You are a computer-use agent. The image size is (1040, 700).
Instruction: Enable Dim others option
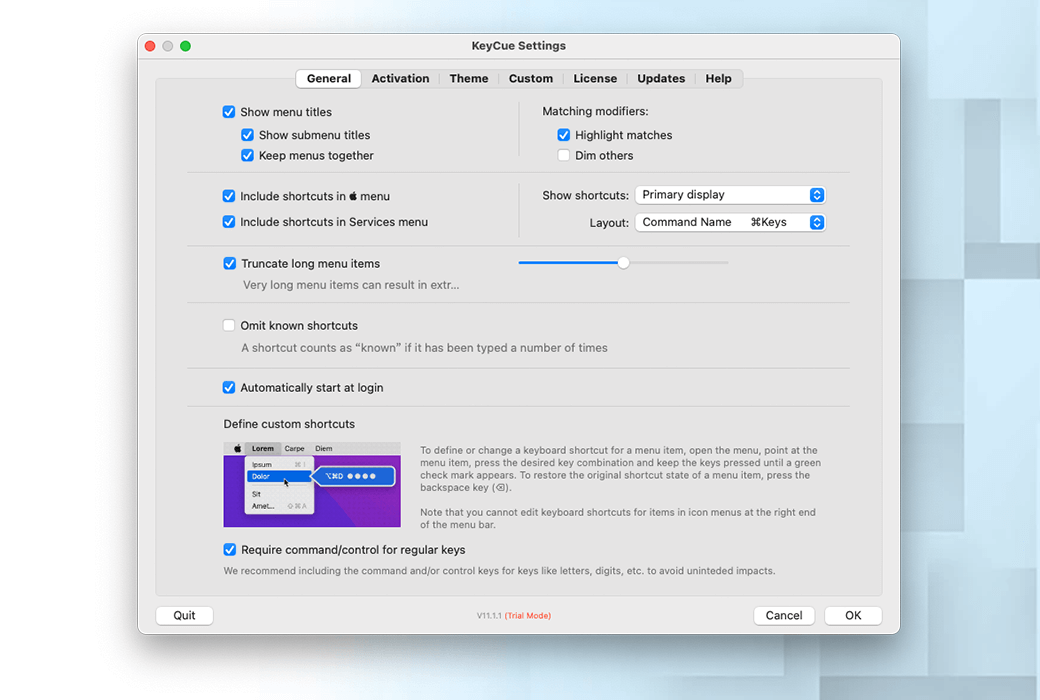(563, 156)
